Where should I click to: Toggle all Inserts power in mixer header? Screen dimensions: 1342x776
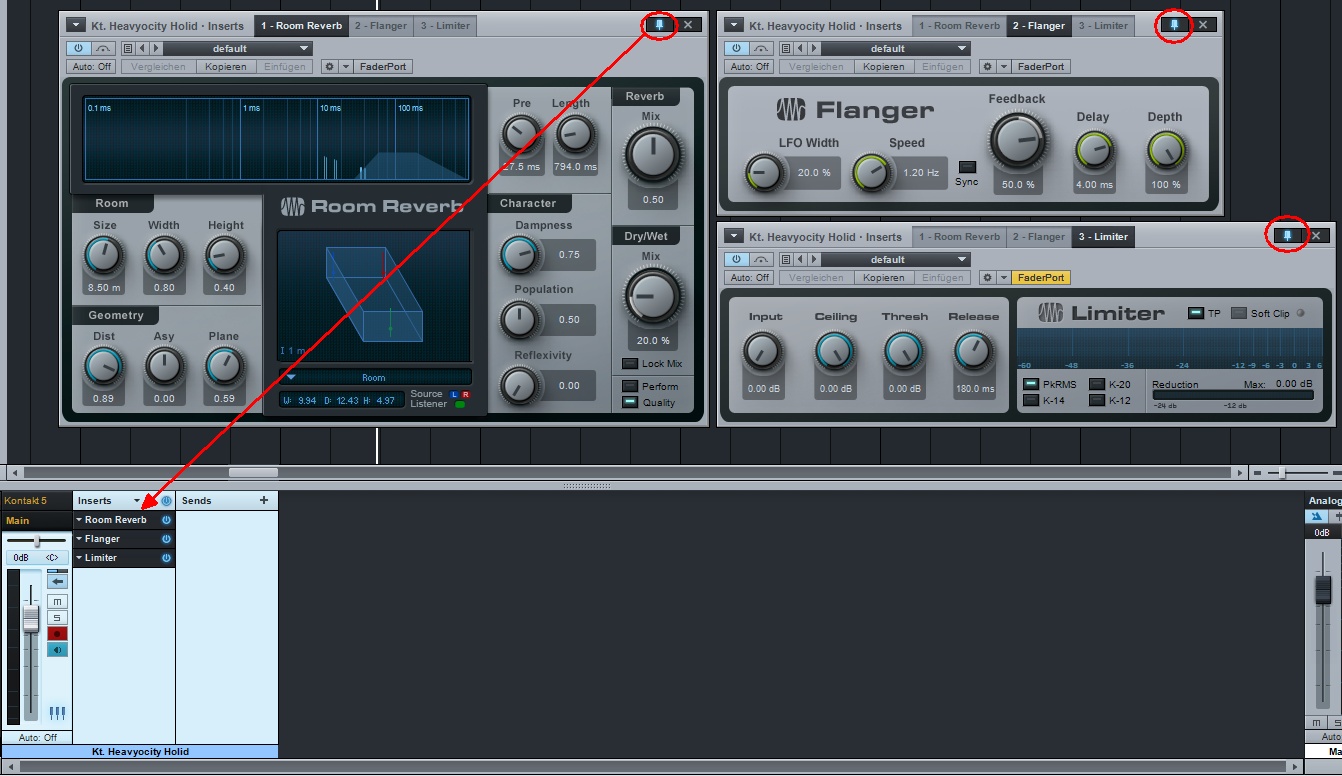pos(166,500)
